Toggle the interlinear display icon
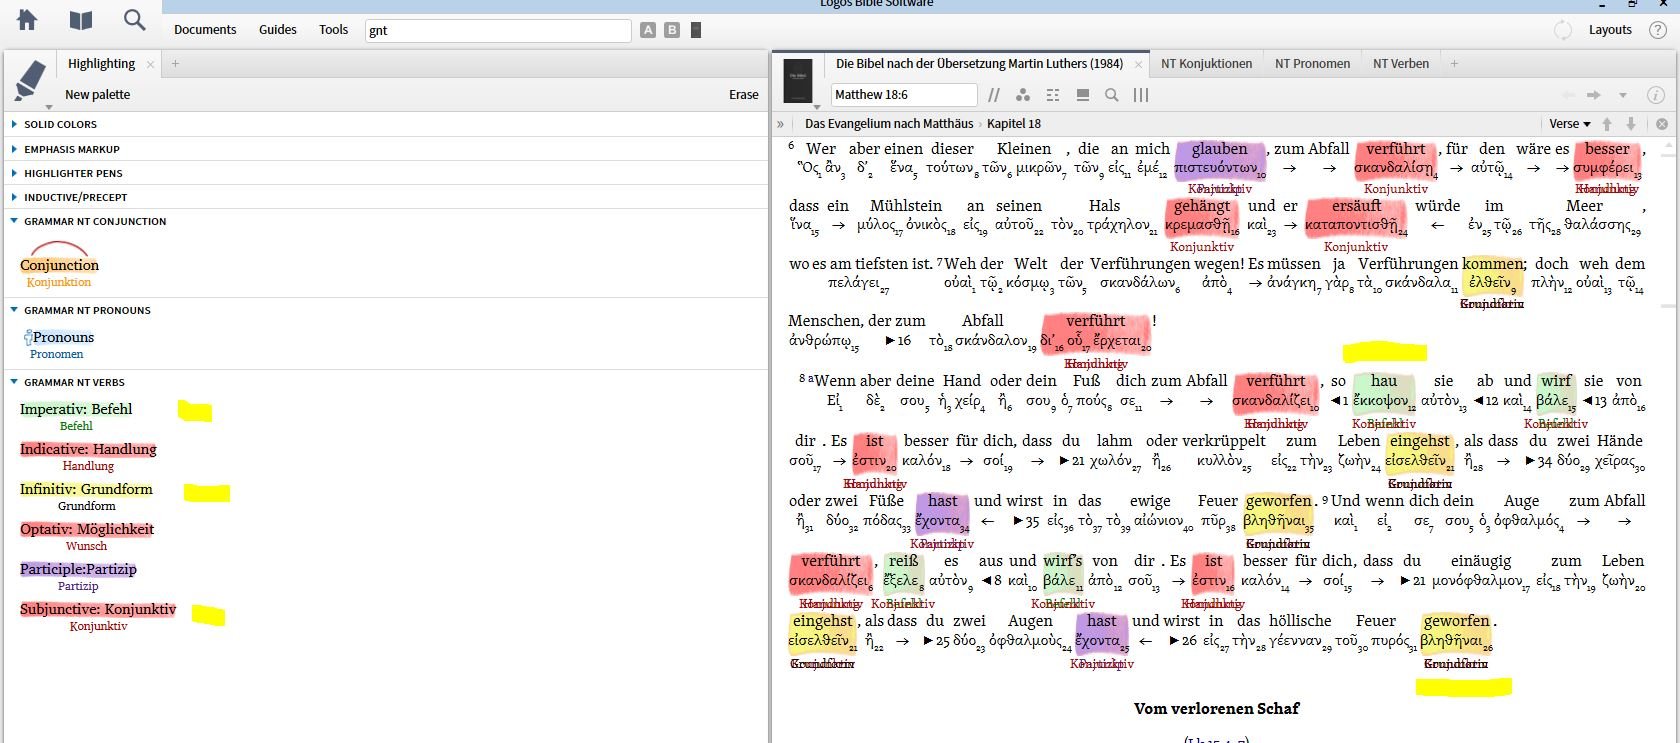 (x=1053, y=95)
